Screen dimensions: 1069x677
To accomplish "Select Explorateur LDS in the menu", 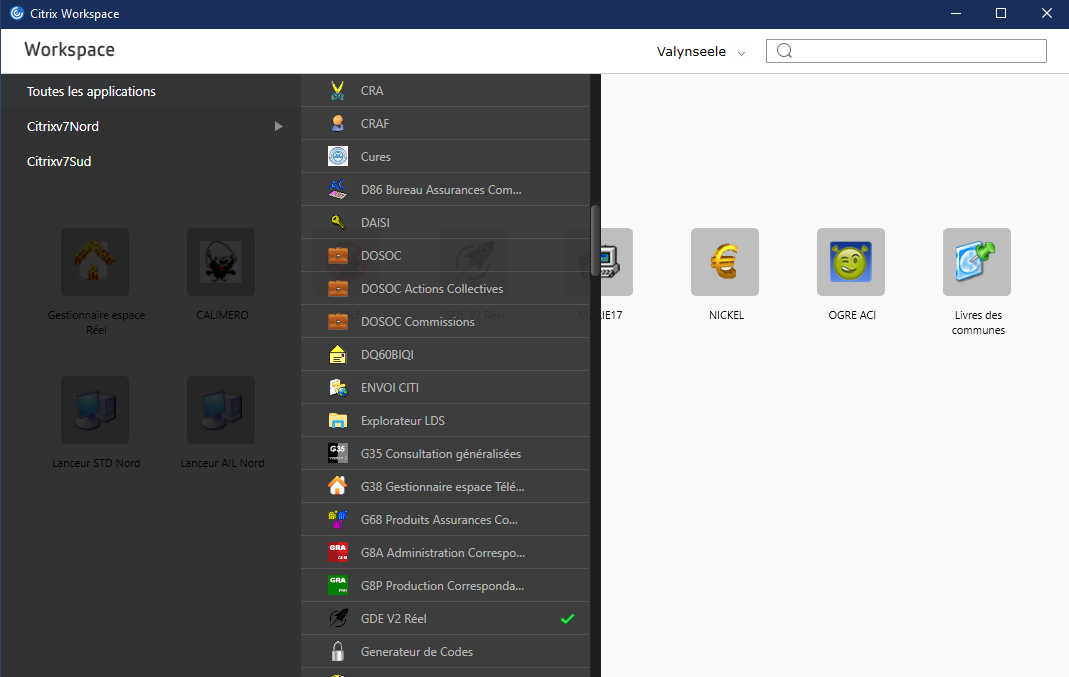I will coord(403,421).
